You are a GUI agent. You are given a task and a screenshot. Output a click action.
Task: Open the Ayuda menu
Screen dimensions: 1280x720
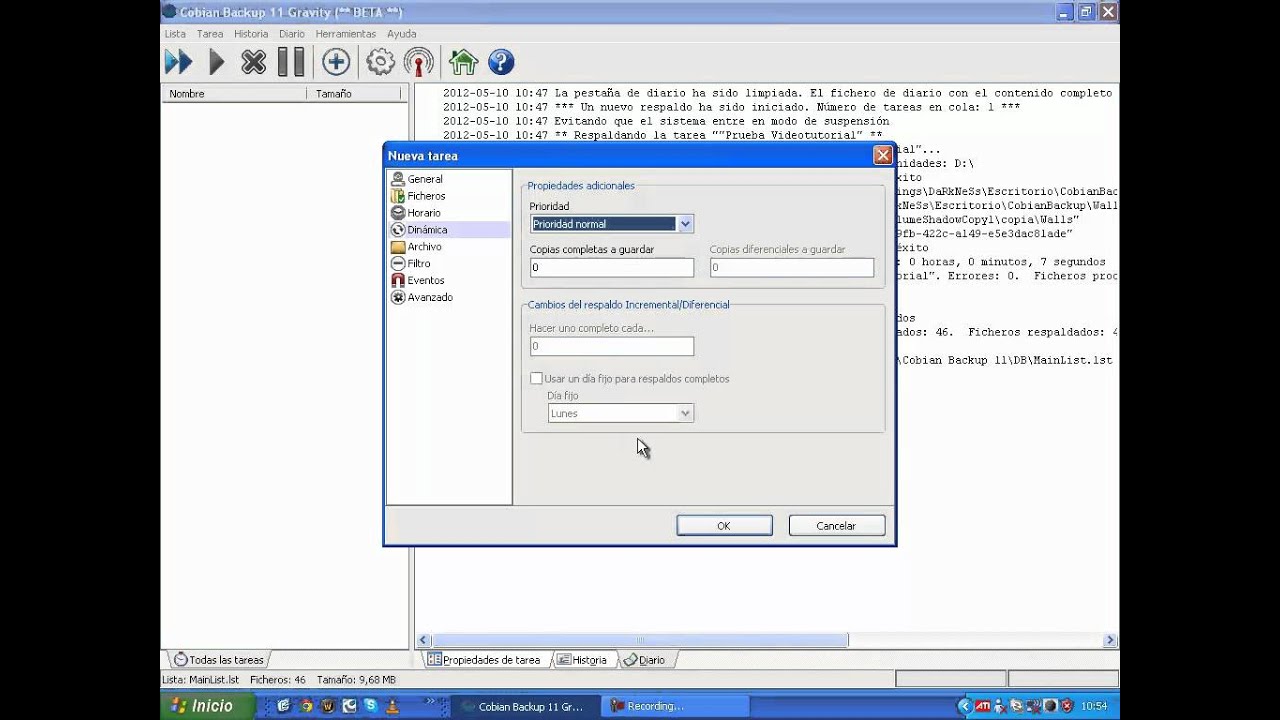[401, 34]
